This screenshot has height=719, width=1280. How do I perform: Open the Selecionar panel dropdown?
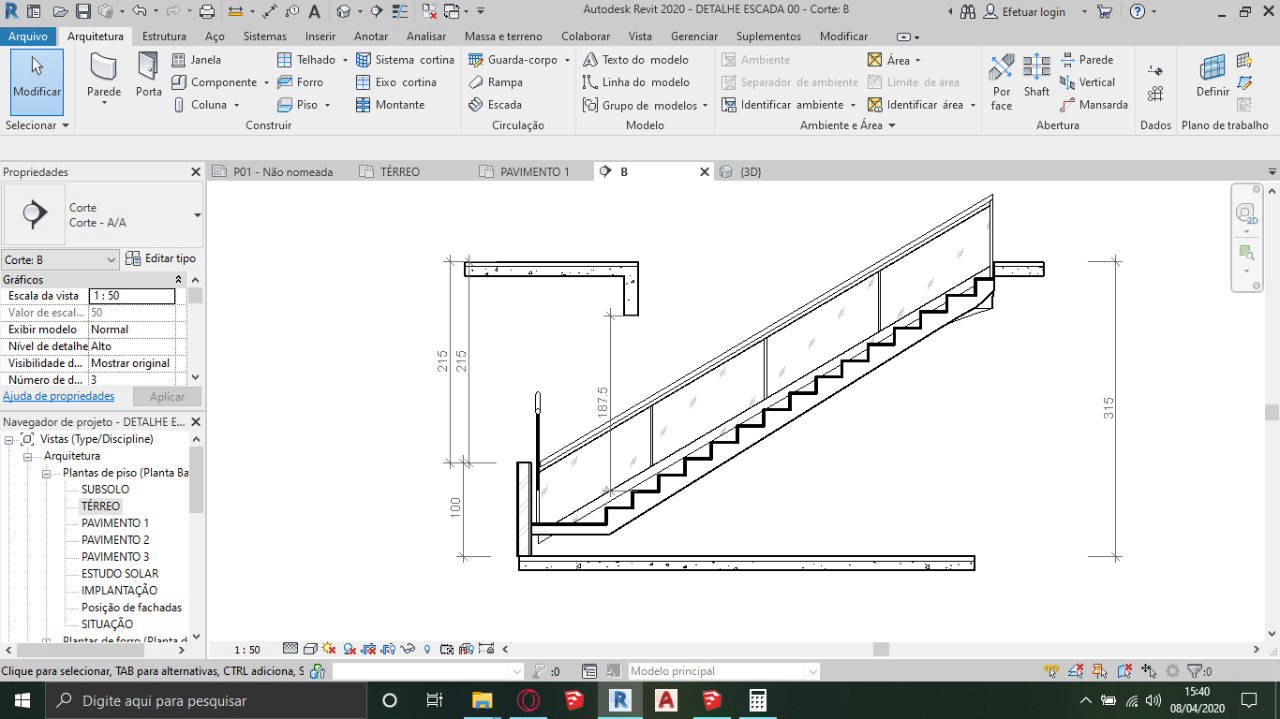(x=37, y=126)
